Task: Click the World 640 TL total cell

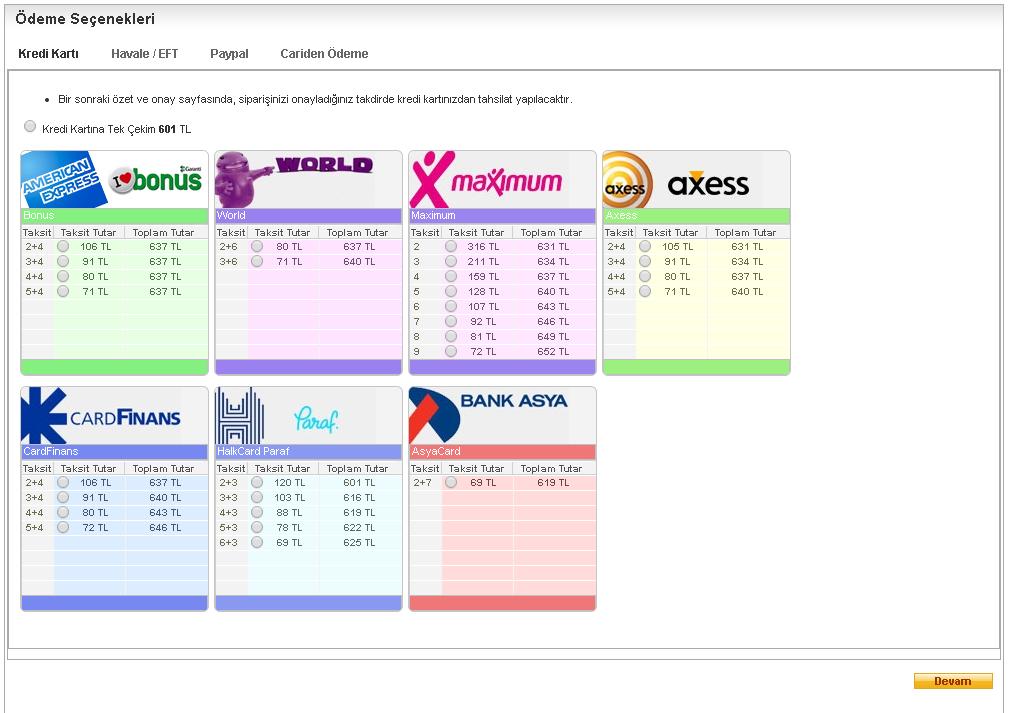Action: (359, 261)
